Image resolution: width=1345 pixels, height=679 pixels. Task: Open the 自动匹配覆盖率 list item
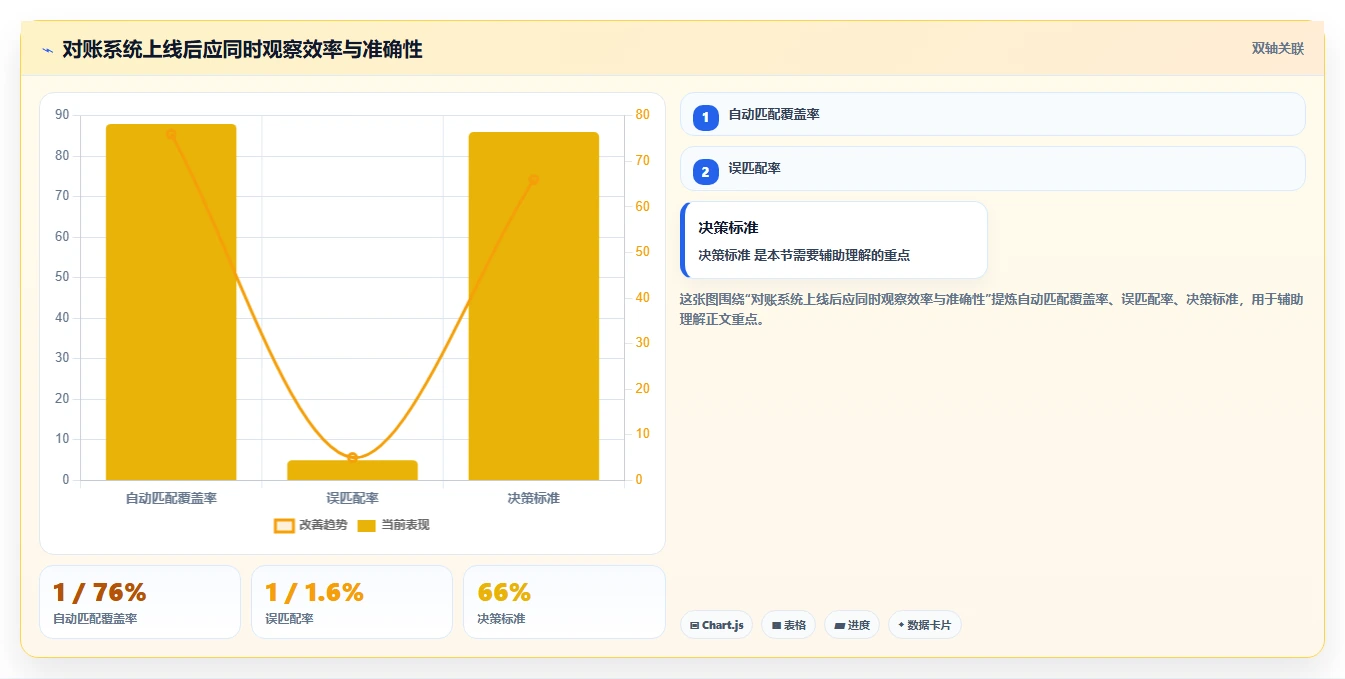pos(992,114)
